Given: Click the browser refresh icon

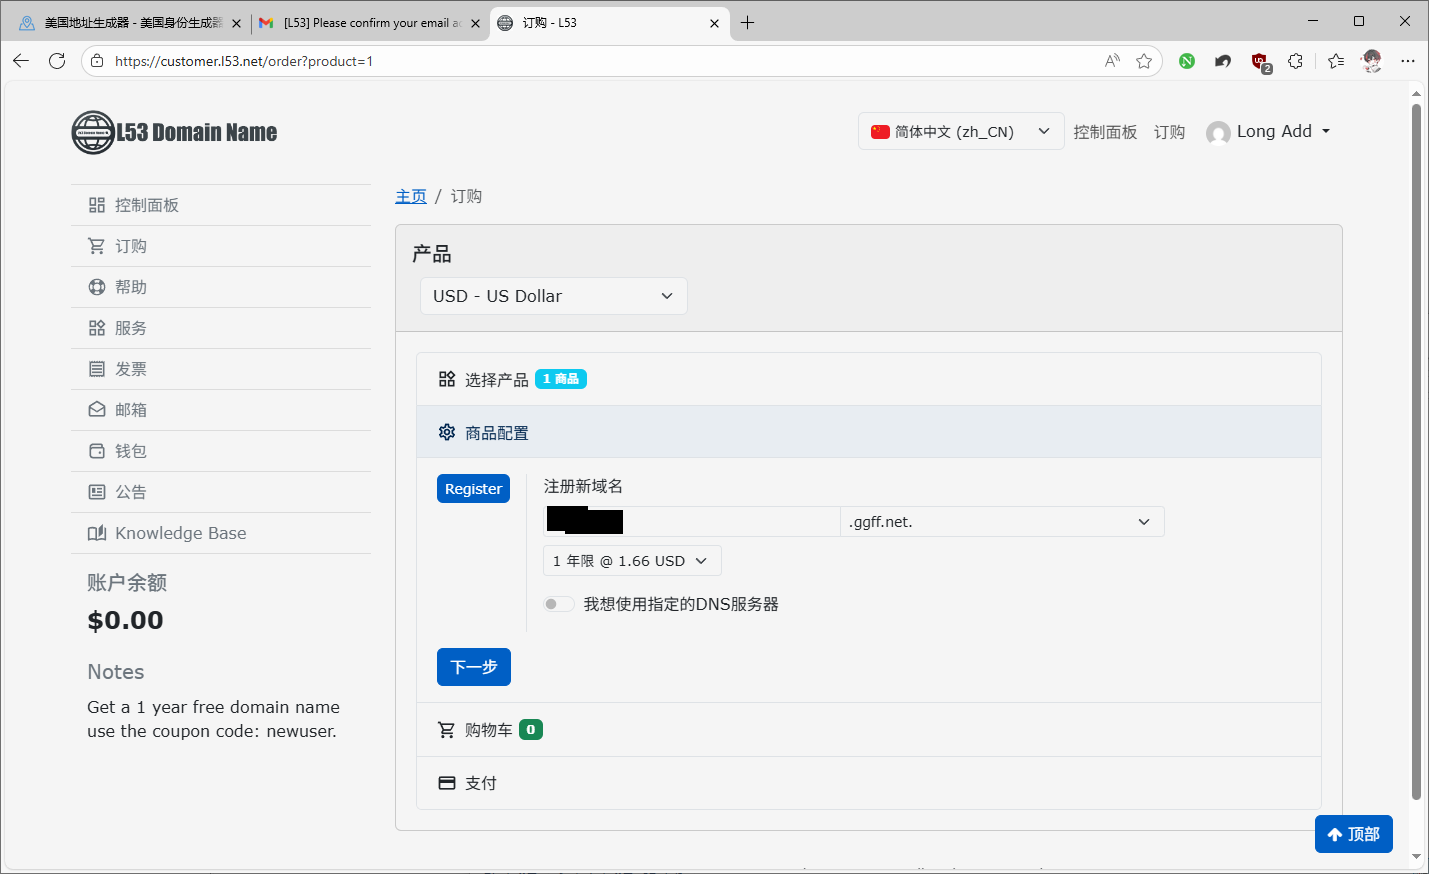Looking at the screenshot, I should coord(57,61).
